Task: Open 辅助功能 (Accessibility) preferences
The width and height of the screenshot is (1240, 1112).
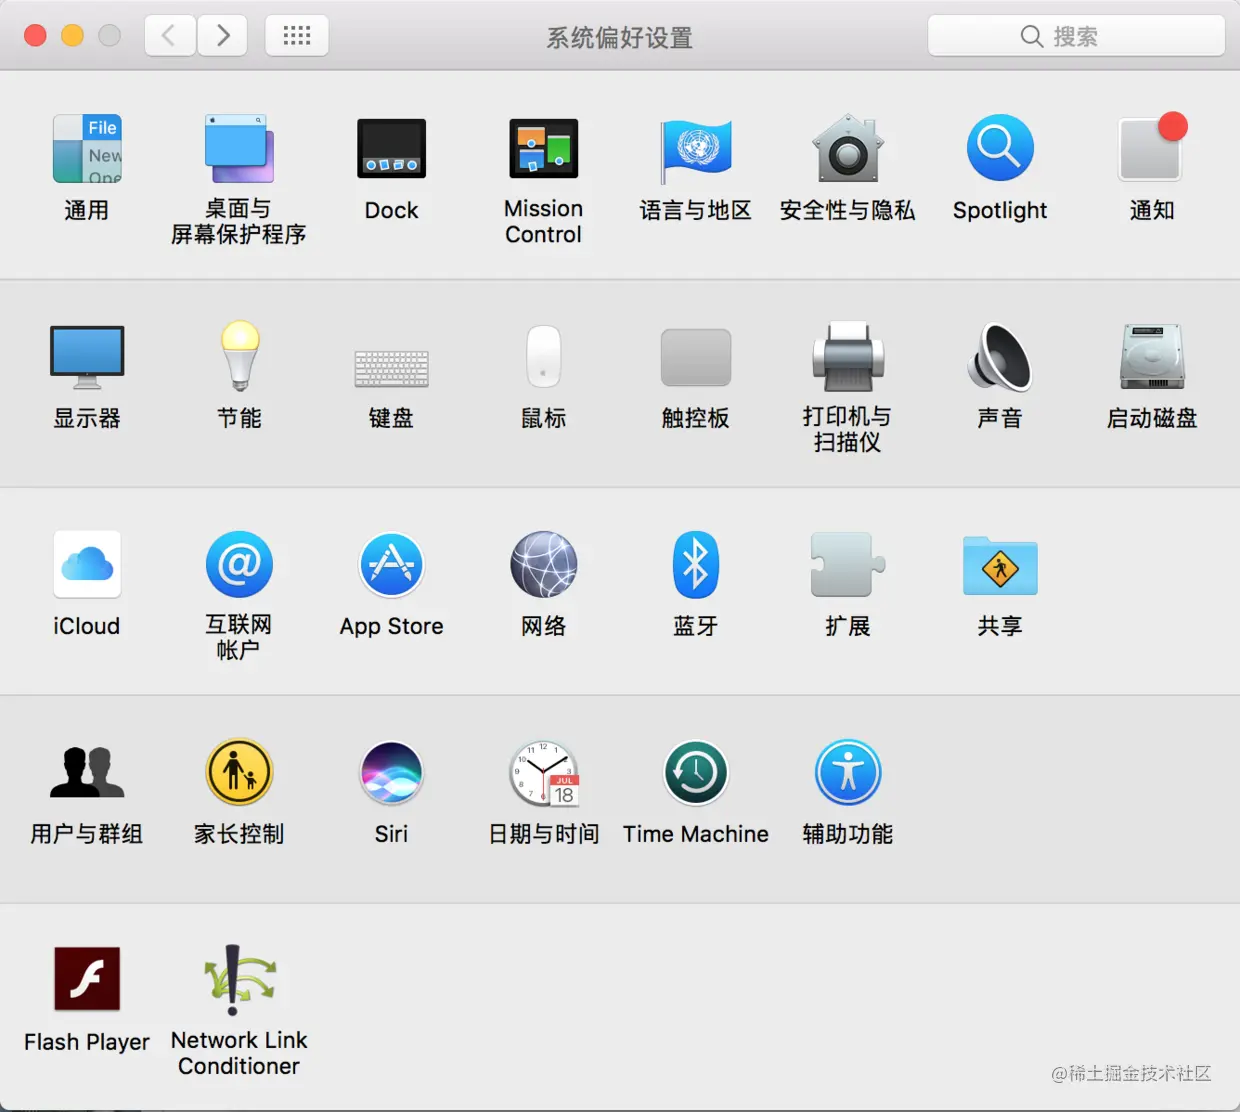Action: click(848, 772)
